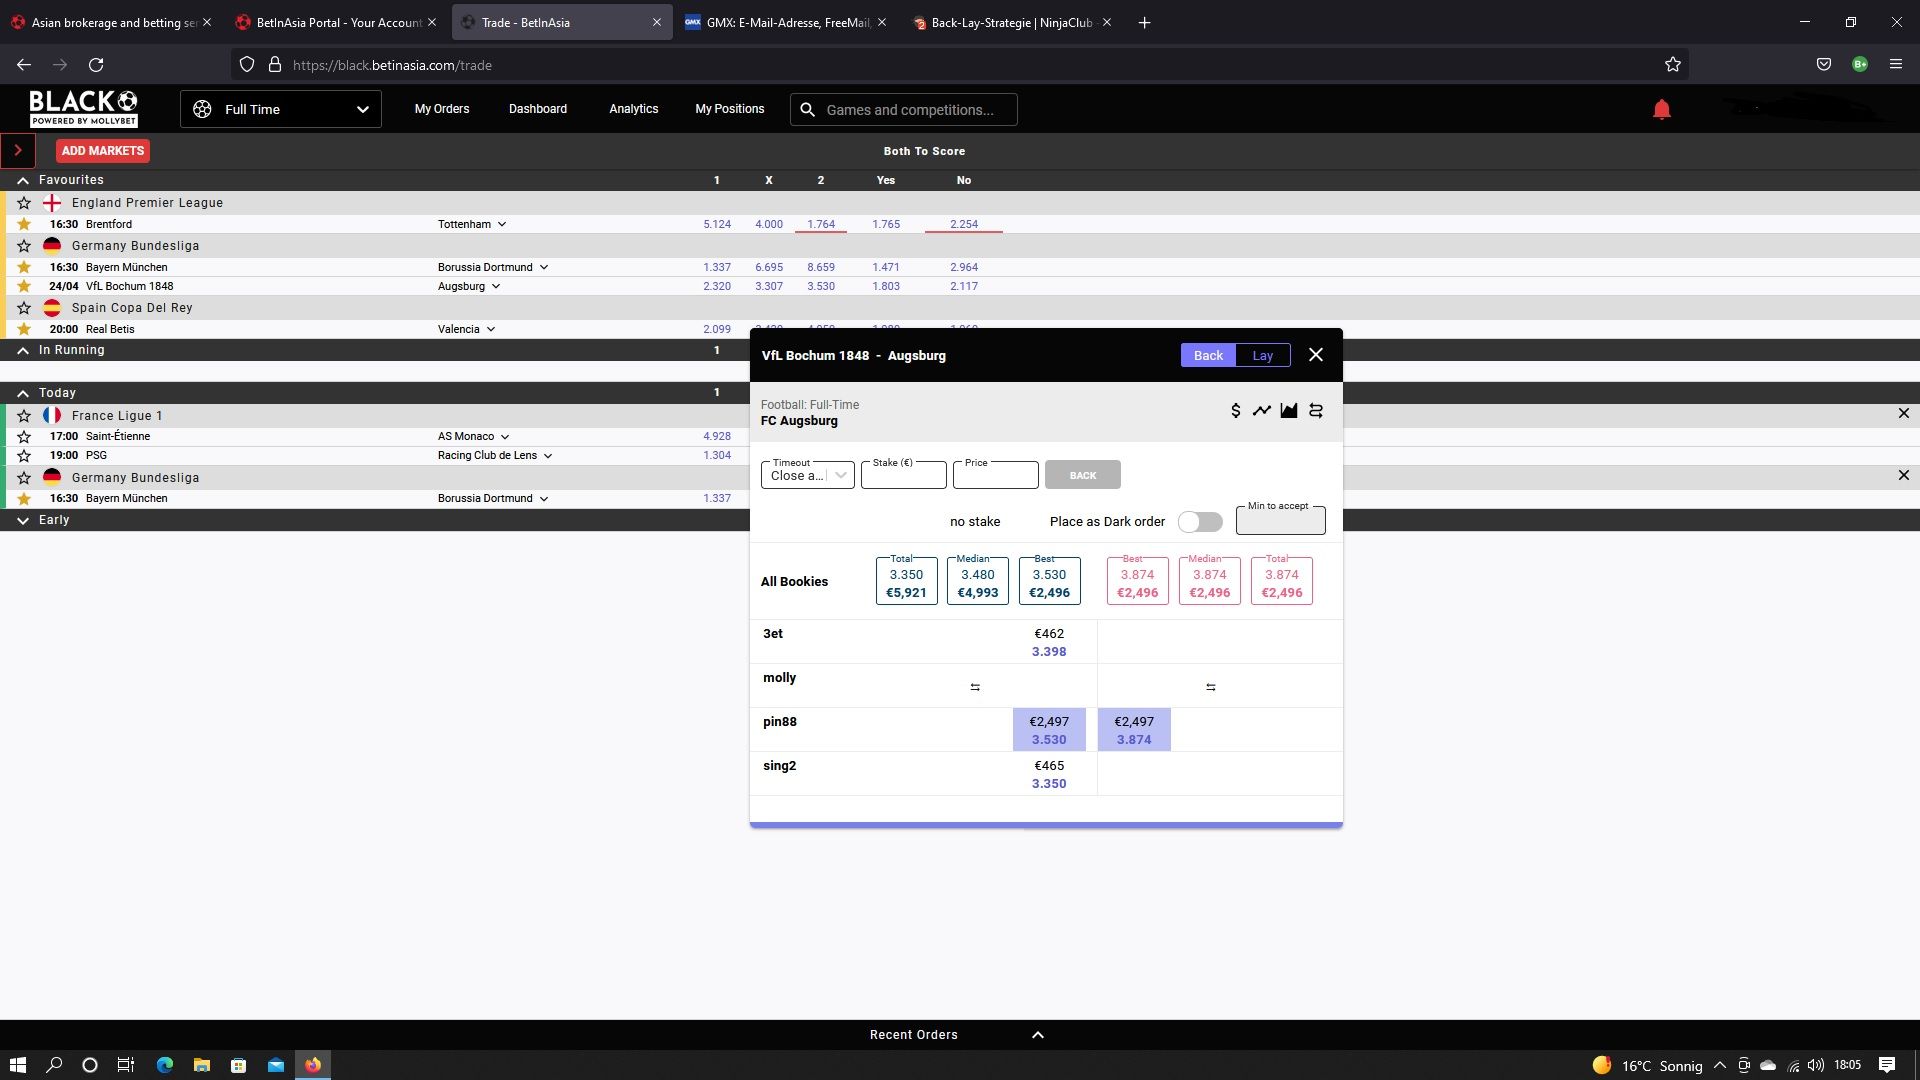Toggle Place as Dark order switch

point(1200,522)
